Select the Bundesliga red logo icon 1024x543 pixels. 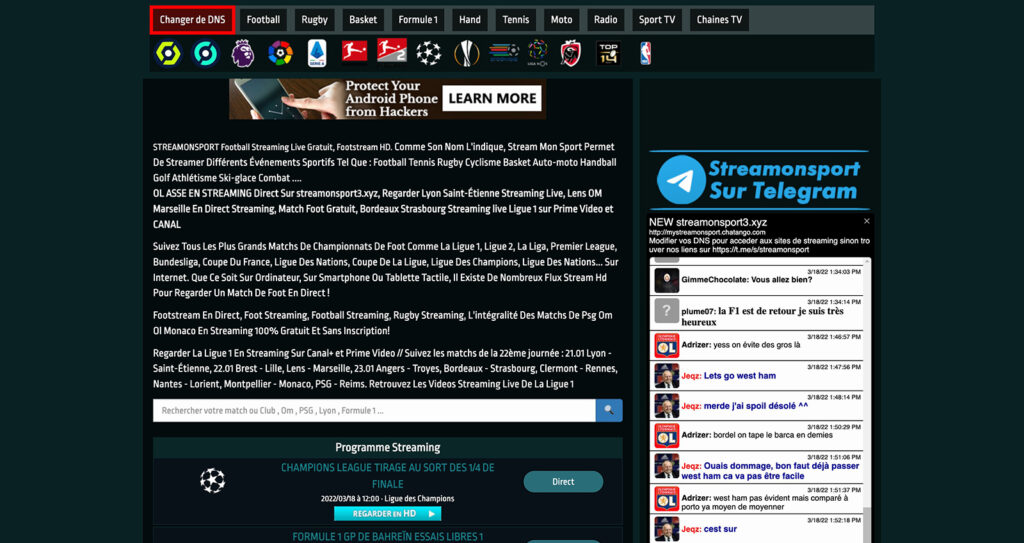coord(354,52)
